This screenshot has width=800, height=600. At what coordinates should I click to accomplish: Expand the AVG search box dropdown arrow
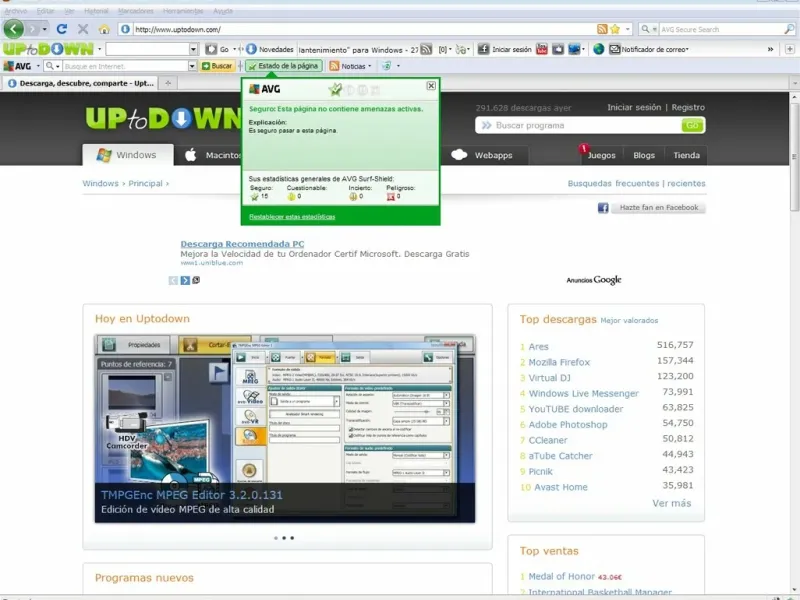[192, 66]
